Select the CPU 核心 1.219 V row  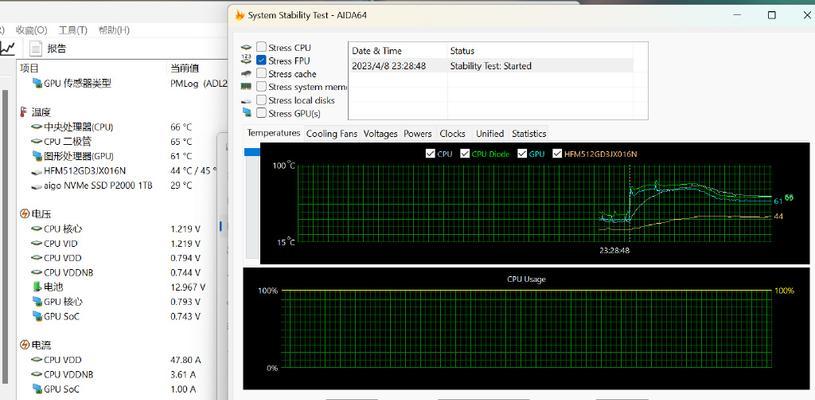[123, 229]
